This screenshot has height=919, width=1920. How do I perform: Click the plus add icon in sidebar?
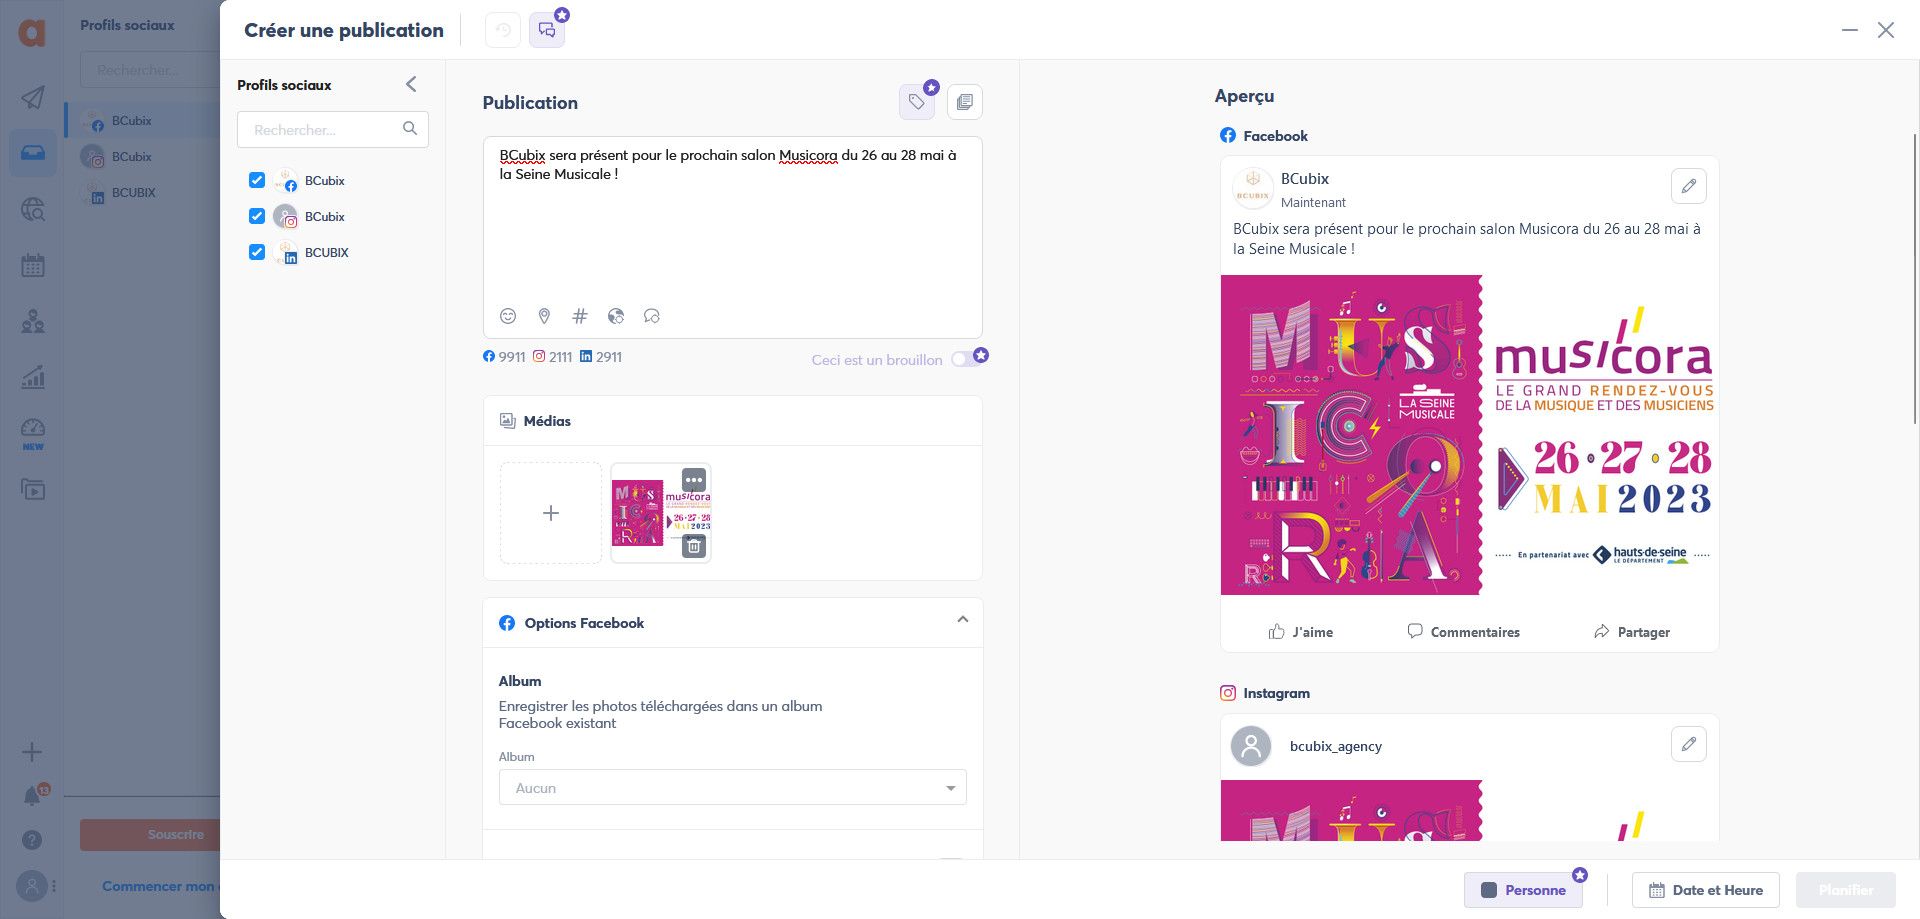pyautogui.click(x=32, y=752)
